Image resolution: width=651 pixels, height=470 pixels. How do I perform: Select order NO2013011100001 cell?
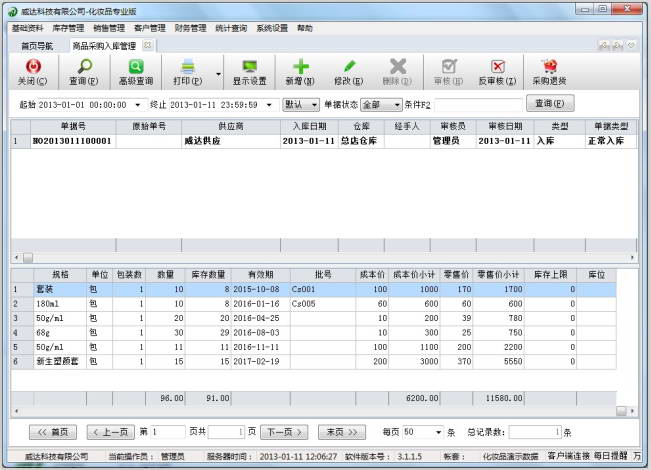[x=73, y=141]
